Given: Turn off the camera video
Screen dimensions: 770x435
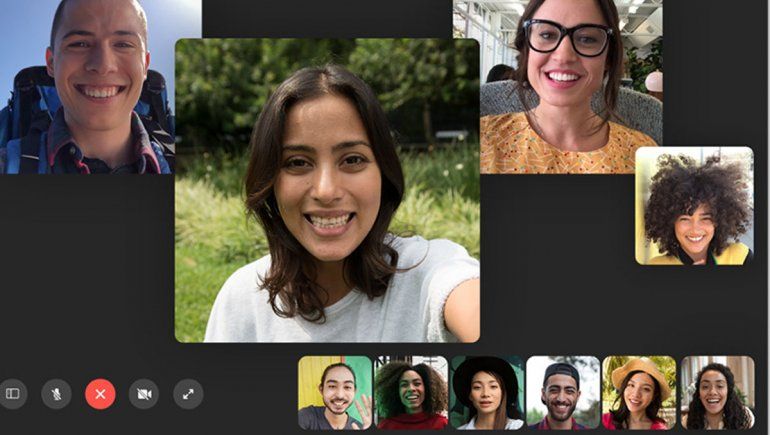Looking at the screenshot, I should pyautogui.click(x=144, y=394).
